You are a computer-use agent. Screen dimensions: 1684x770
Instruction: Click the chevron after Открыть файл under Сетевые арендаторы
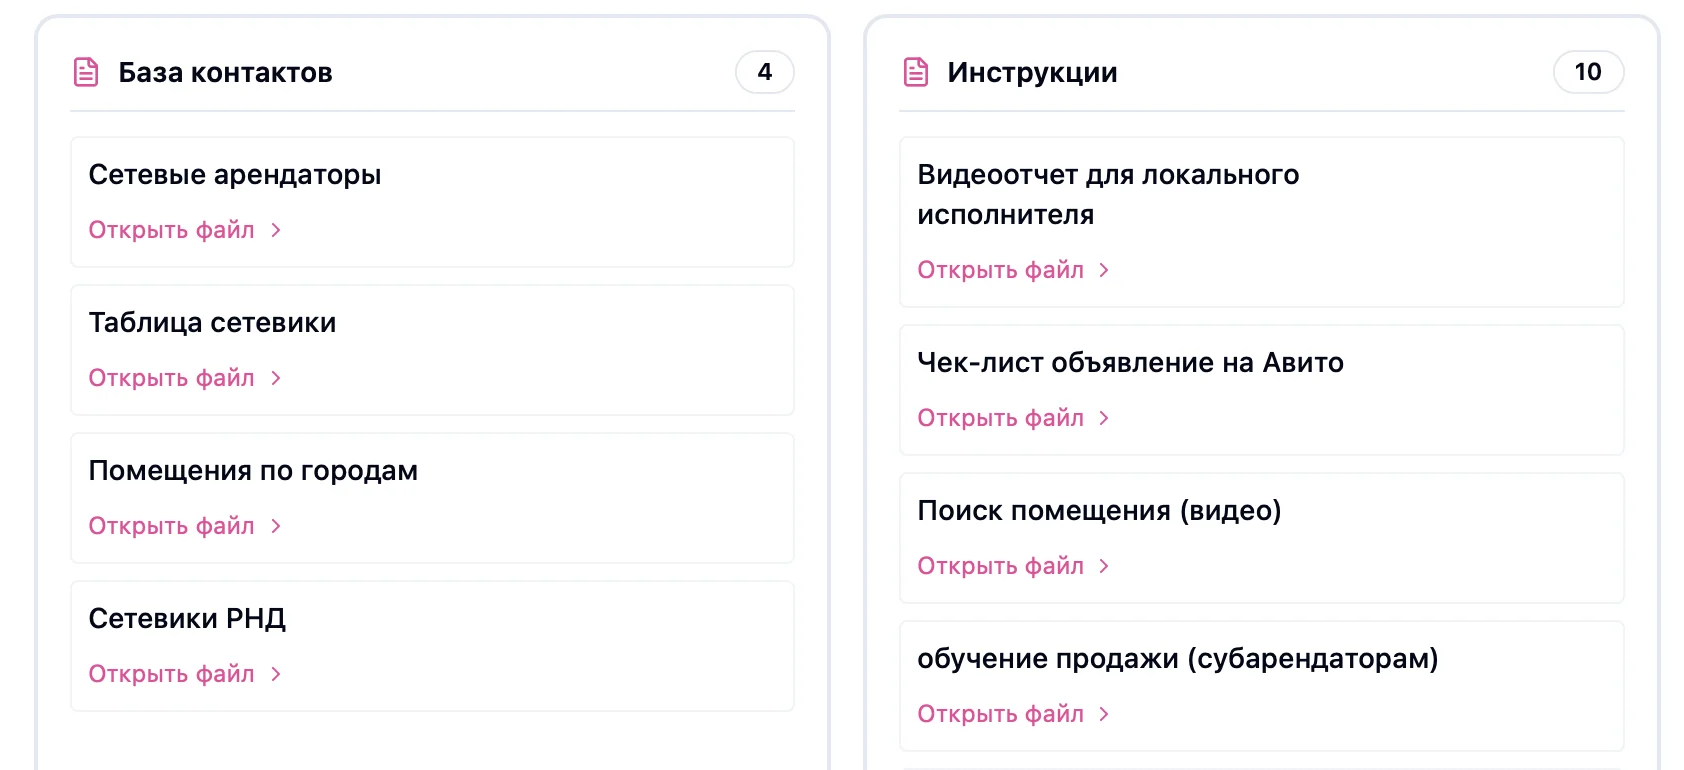pyautogui.click(x=277, y=230)
